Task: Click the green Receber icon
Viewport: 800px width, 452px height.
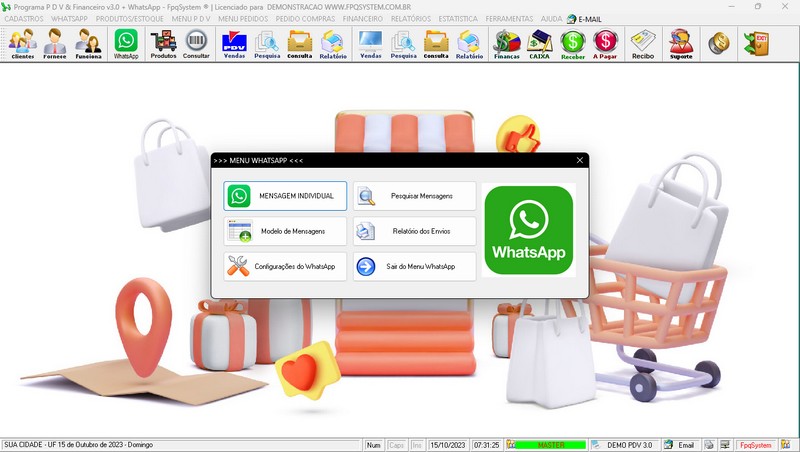Action: pos(572,44)
